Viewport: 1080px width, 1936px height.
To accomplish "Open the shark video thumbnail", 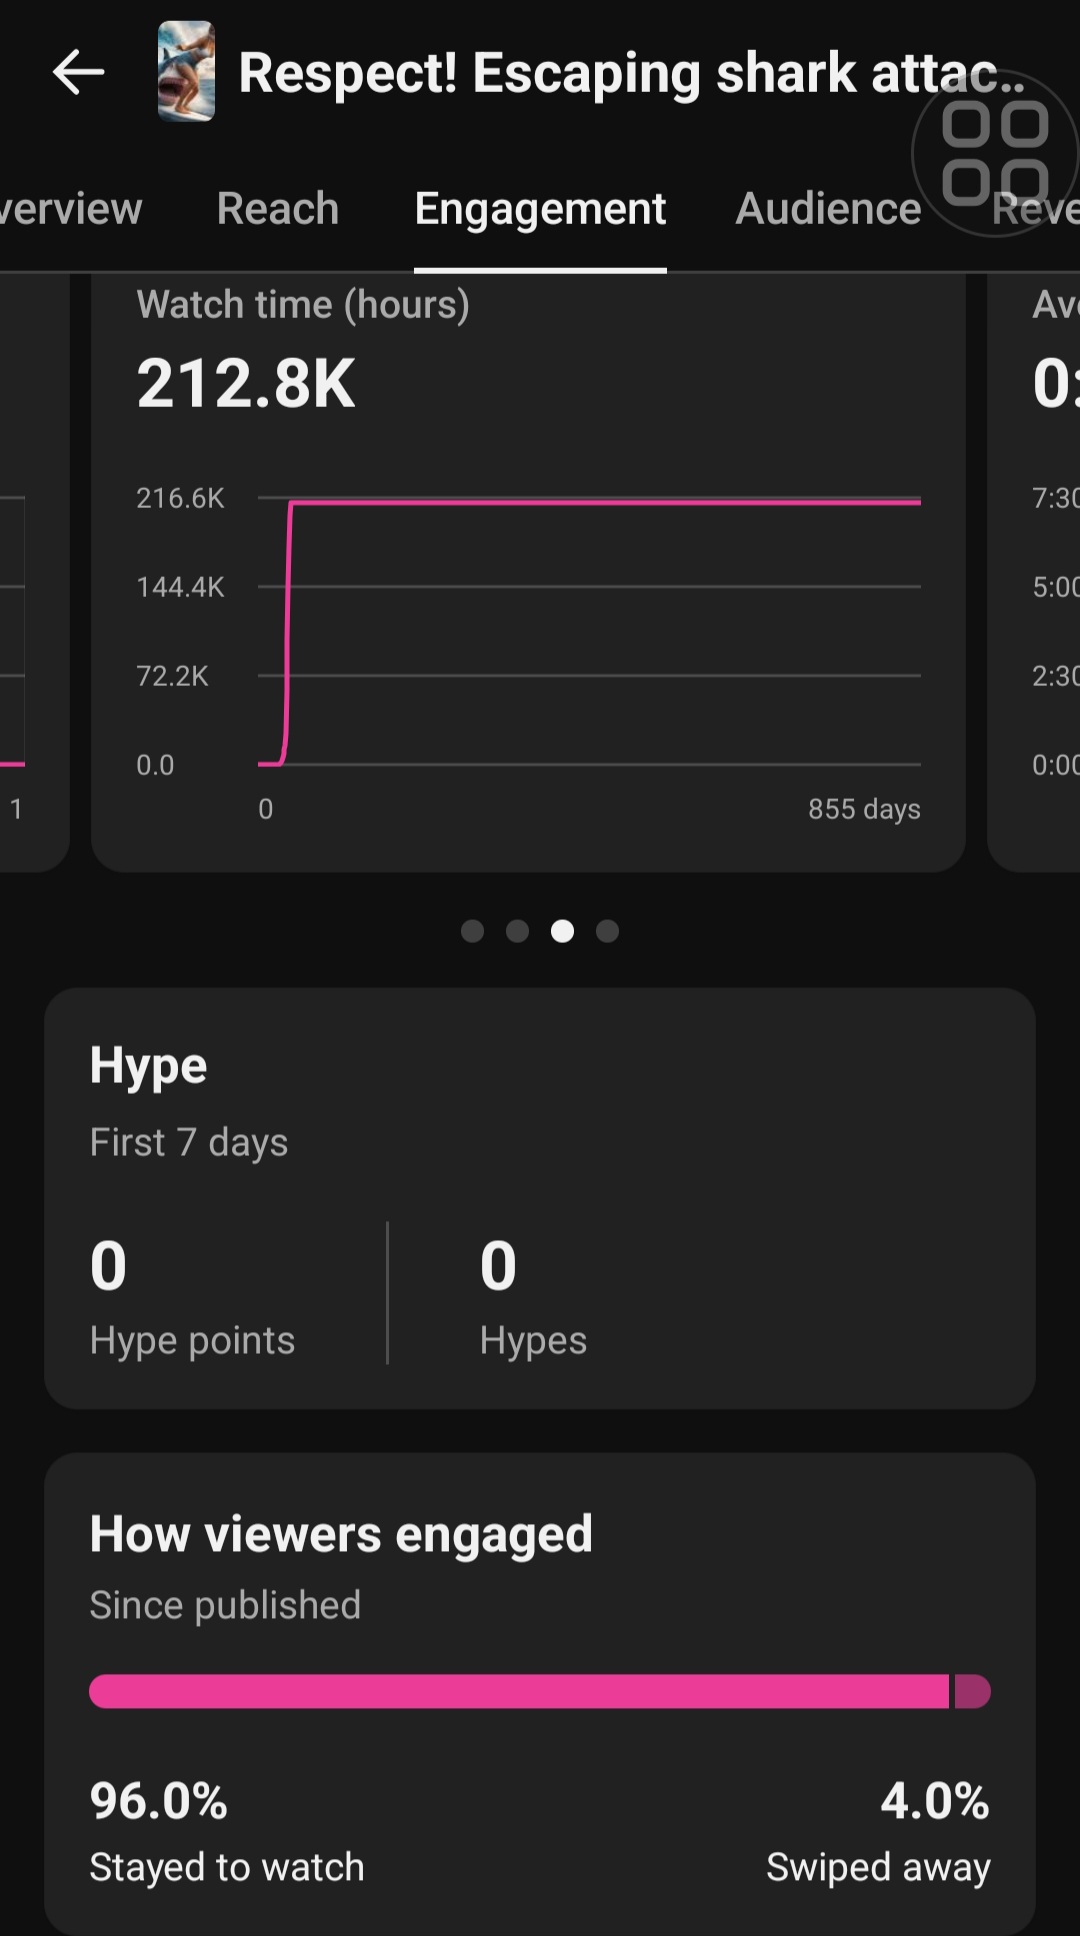I will [x=186, y=71].
